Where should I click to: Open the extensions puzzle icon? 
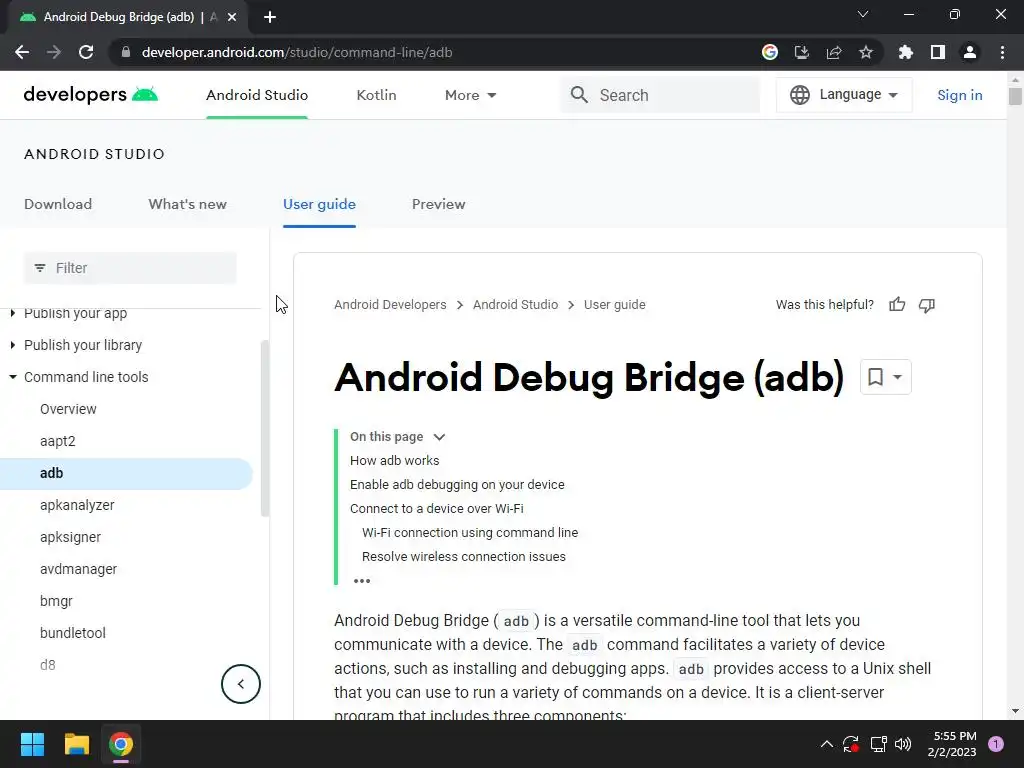click(905, 52)
